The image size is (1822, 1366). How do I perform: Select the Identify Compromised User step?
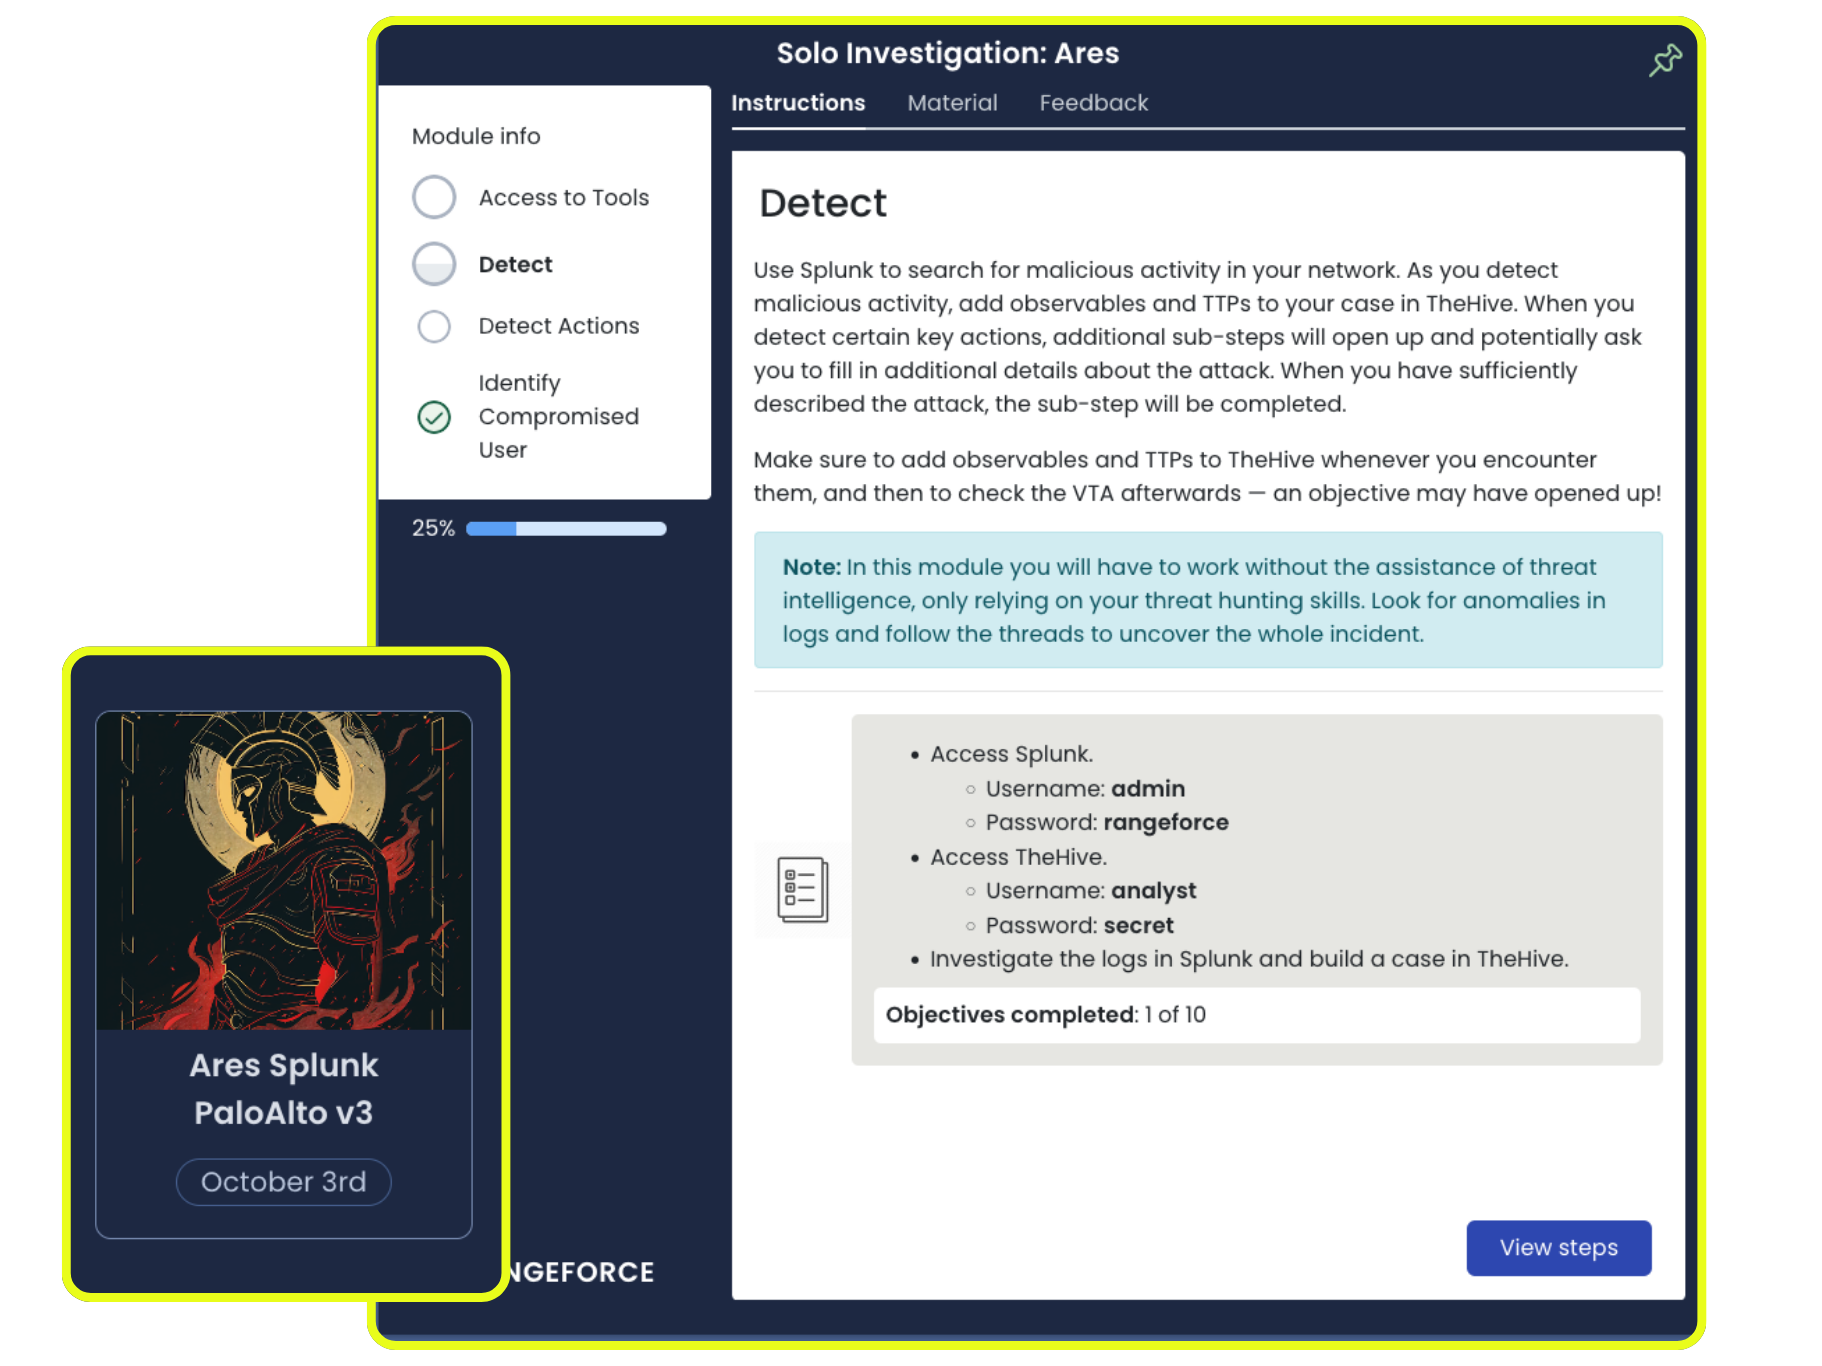(x=558, y=416)
